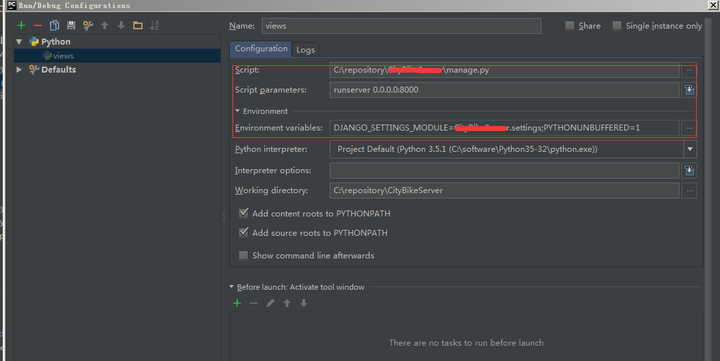Move the configuration up in the list toolbar
This screenshot has width=720, height=361.
(105, 26)
